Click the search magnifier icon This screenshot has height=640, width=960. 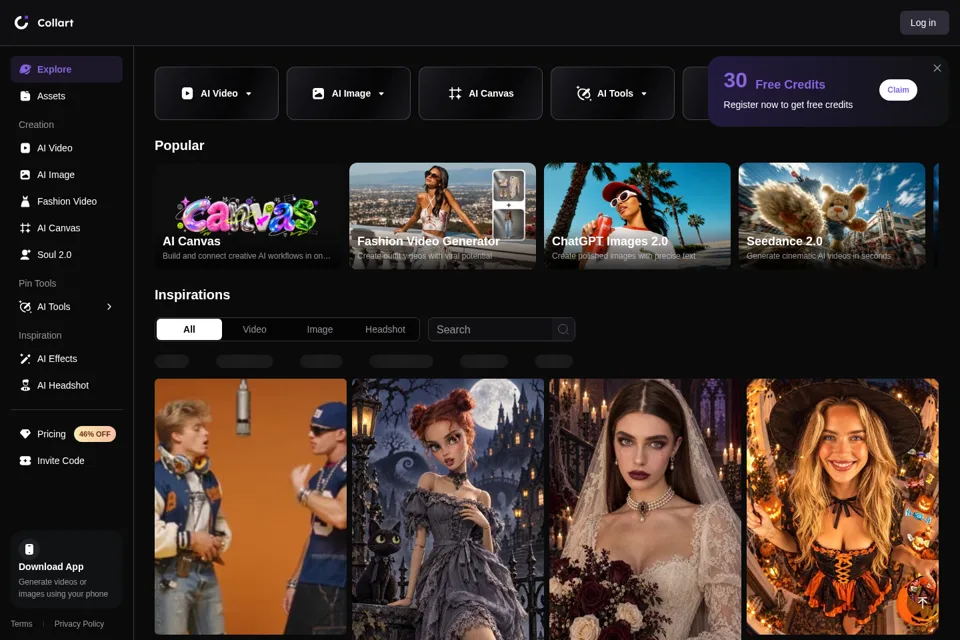click(563, 329)
